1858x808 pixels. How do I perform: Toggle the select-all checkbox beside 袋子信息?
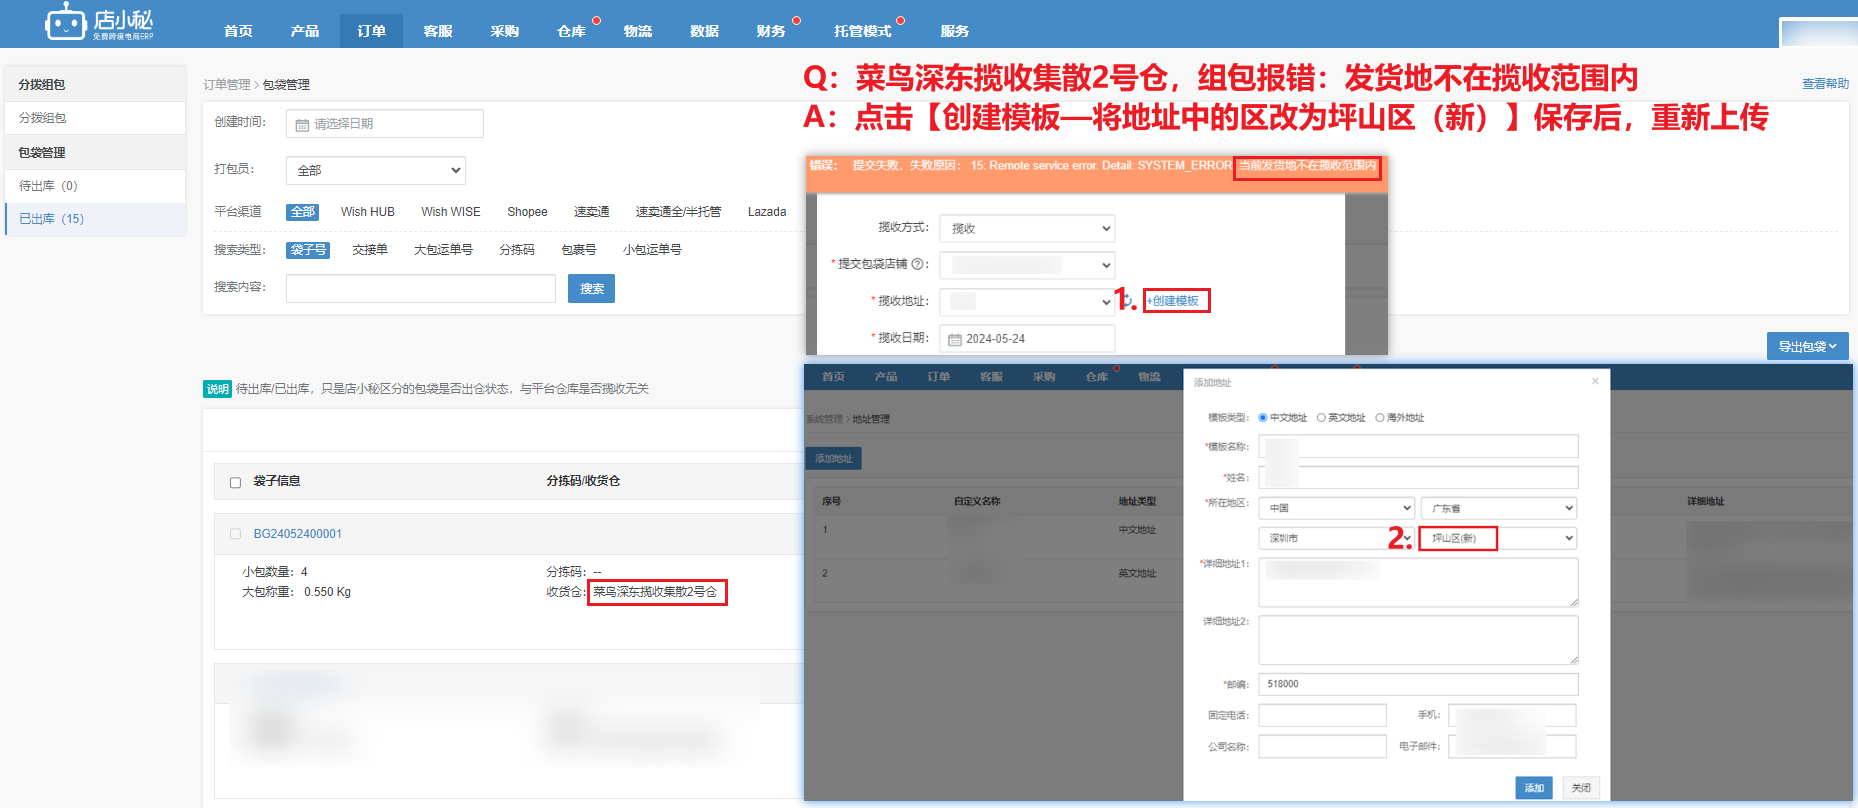point(236,482)
